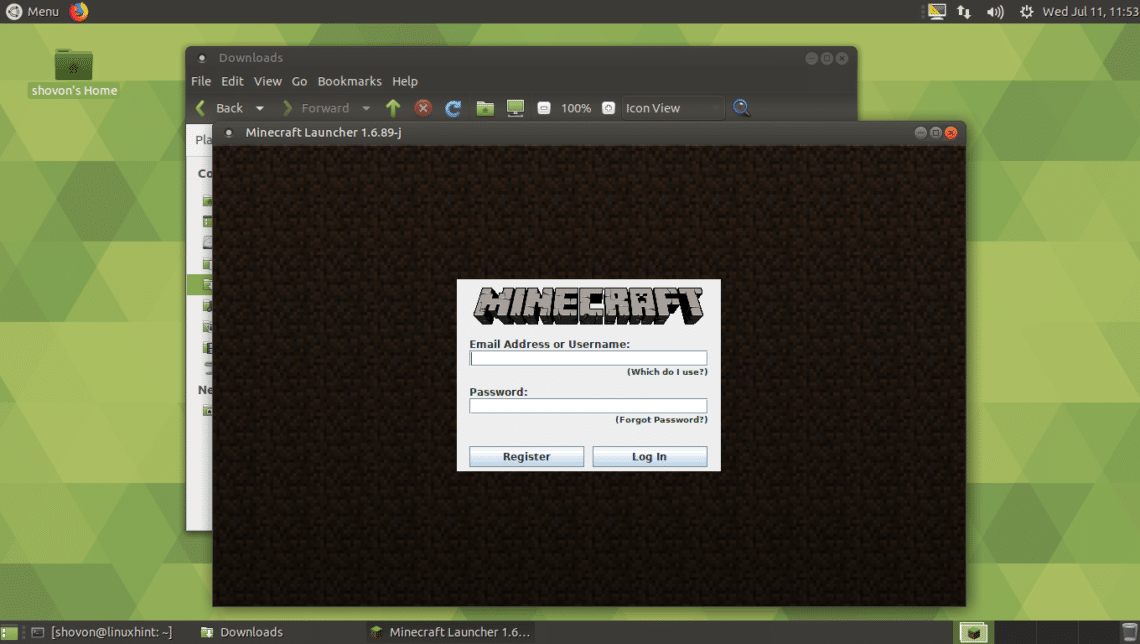
Task: Focus the Email Address or Username field
Action: [588, 358]
